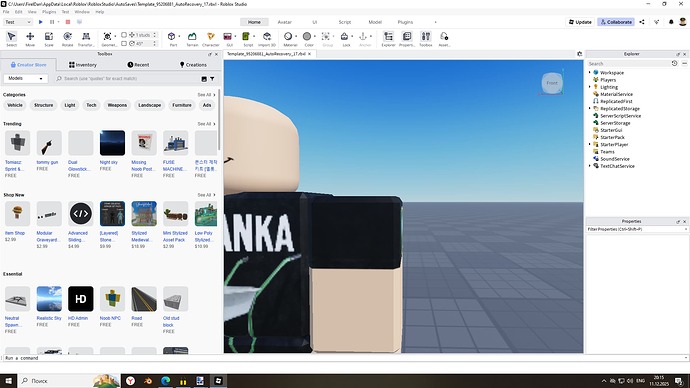Click the Explorer history filter icon
Image resolution: width=690 pixels, height=388 pixels.
point(674,64)
